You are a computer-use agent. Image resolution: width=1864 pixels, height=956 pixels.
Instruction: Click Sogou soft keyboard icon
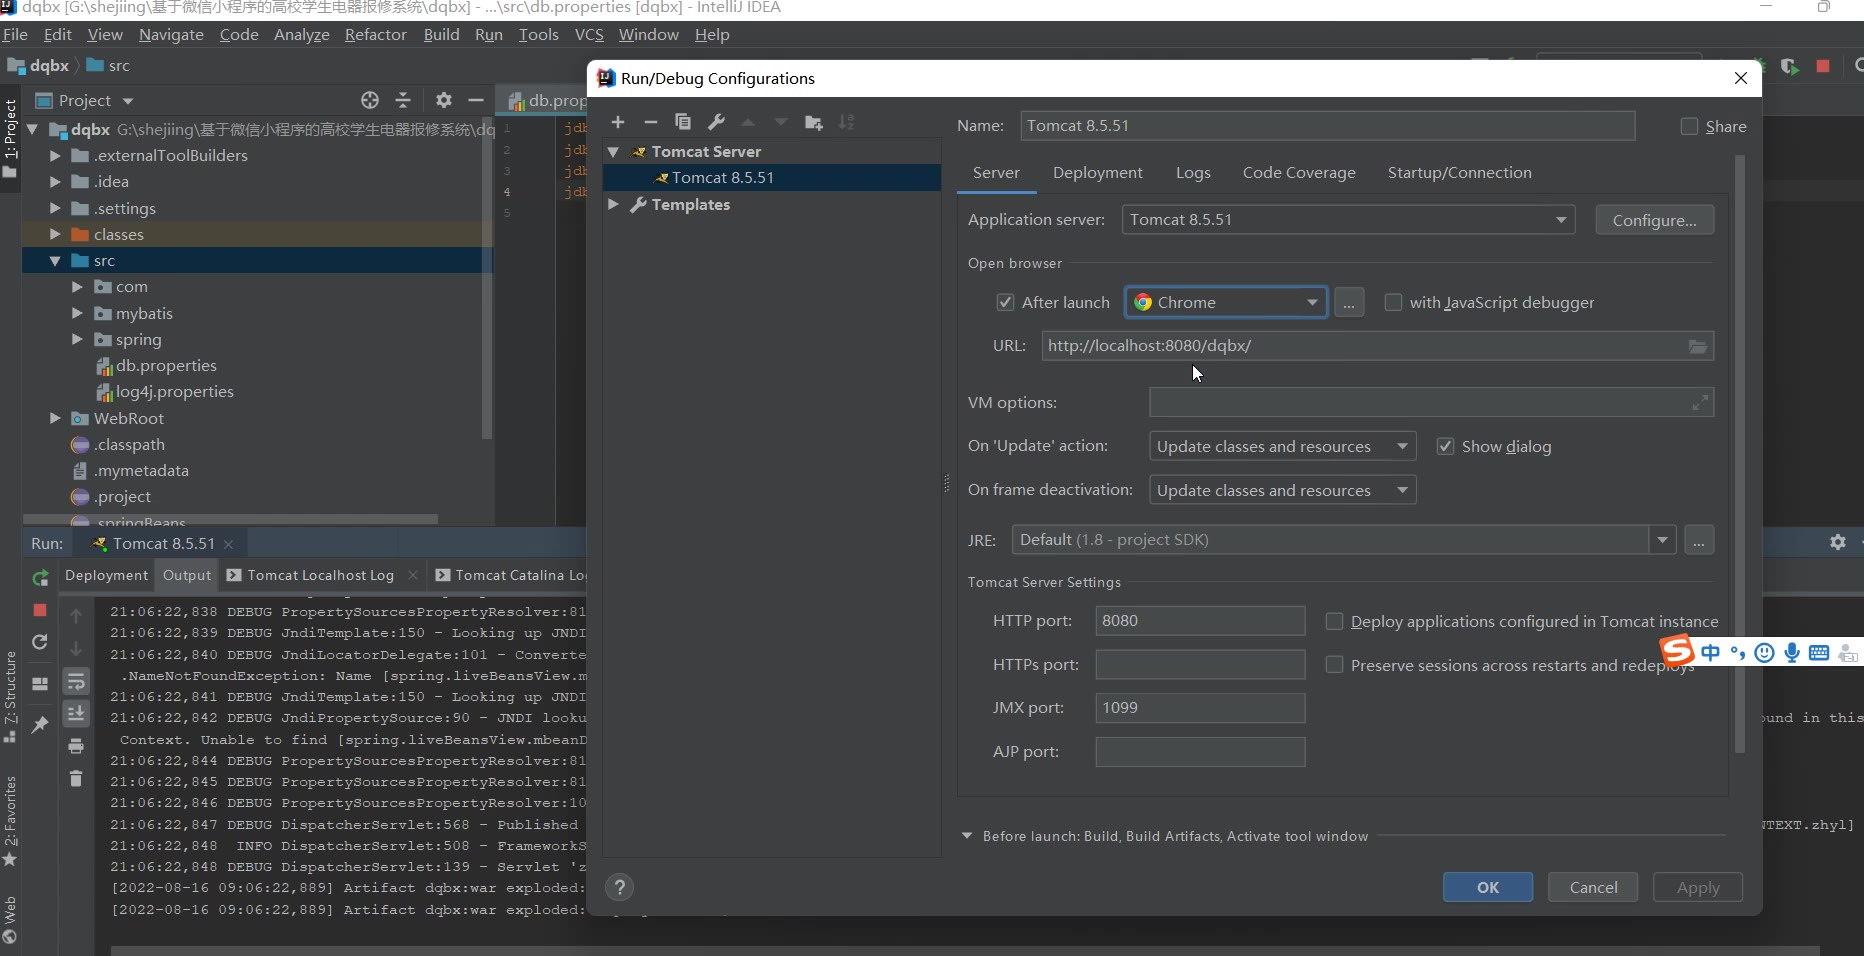tap(1819, 653)
